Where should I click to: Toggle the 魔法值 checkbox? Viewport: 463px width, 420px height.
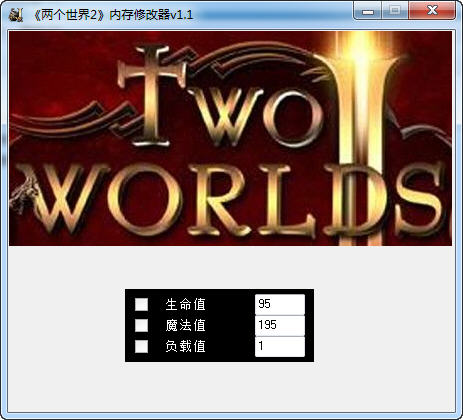click(x=141, y=325)
